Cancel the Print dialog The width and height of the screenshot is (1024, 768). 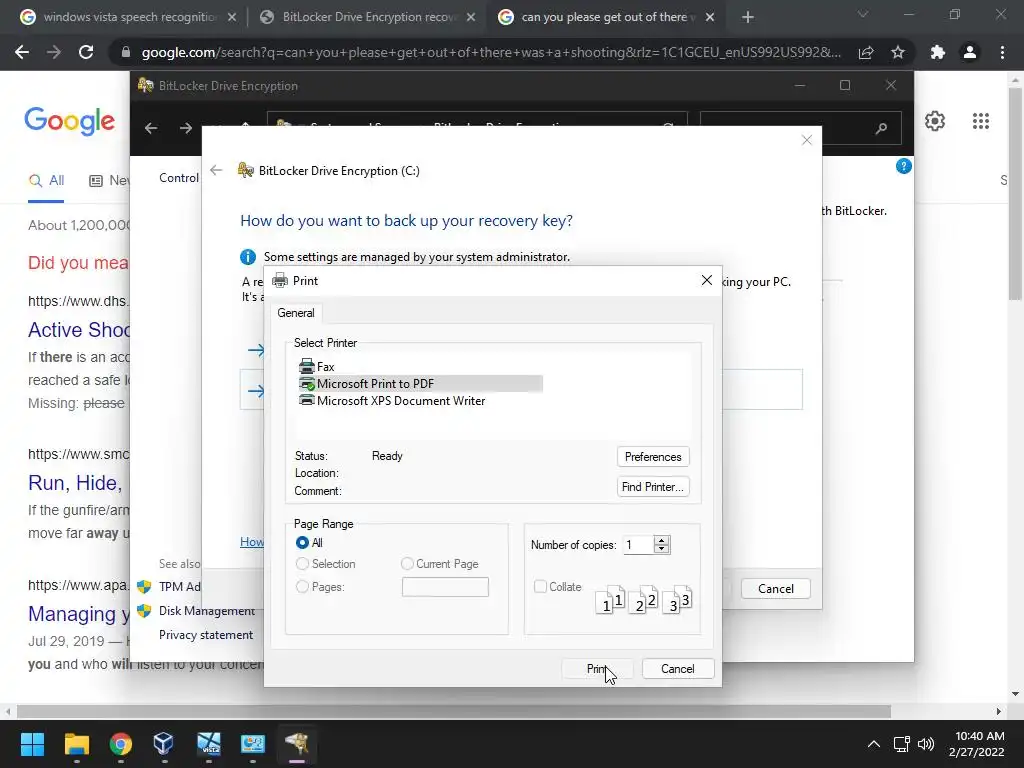pyautogui.click(x=677, y=669)
